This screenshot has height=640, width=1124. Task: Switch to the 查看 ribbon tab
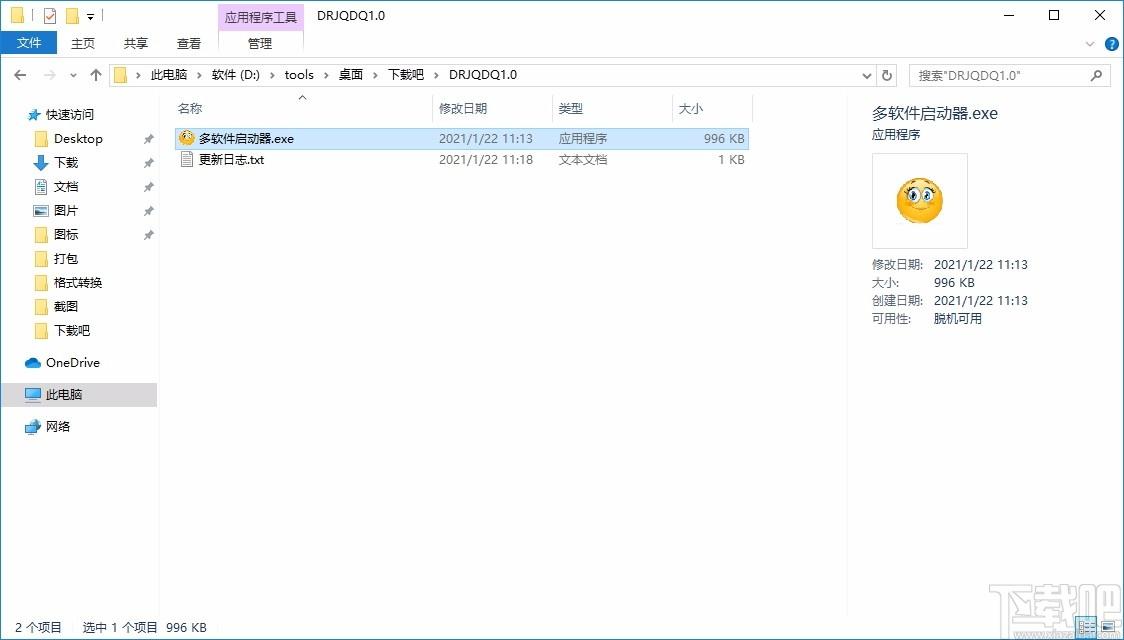[189, 43]
